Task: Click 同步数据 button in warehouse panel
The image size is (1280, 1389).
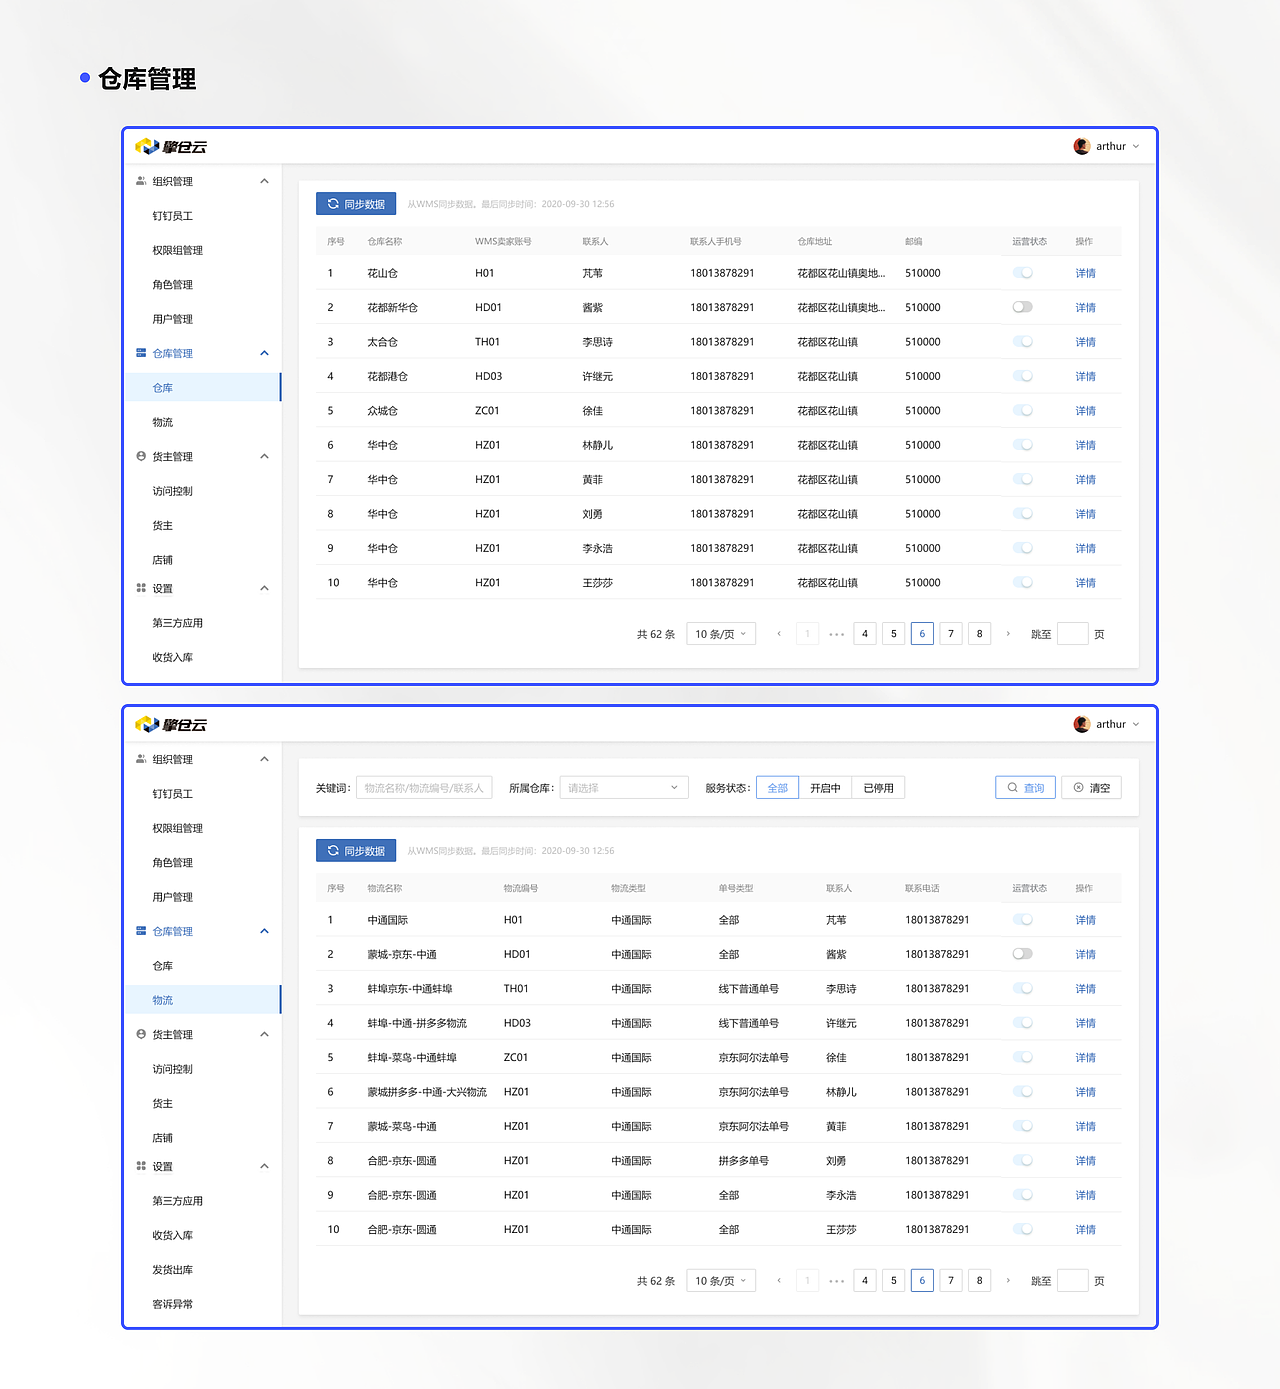Action: (356, 204)
